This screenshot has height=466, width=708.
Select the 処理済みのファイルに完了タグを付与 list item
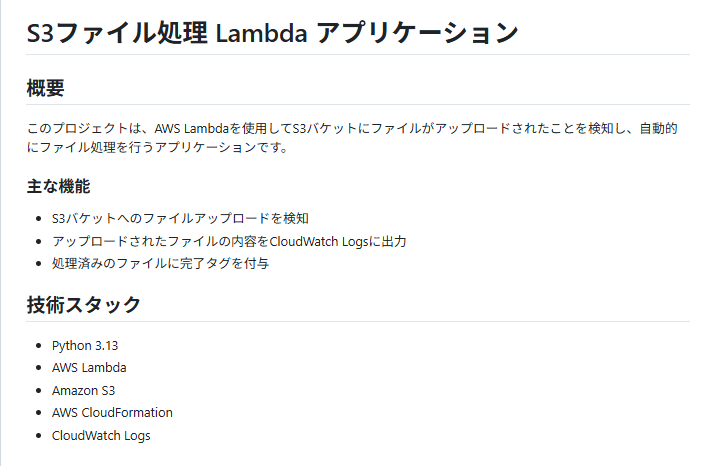[x=160, y=263]
